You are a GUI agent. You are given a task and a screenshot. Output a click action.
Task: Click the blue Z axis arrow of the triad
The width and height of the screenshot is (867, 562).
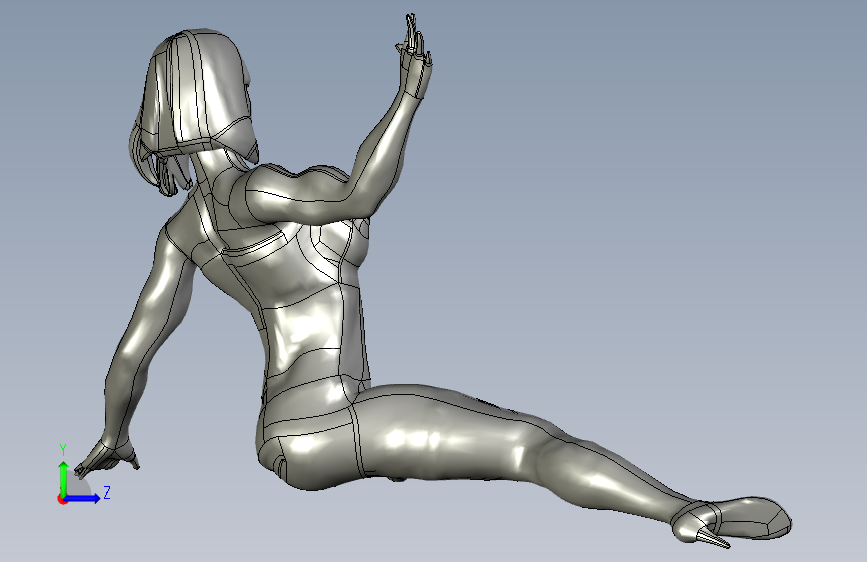[x=83, y=498]
